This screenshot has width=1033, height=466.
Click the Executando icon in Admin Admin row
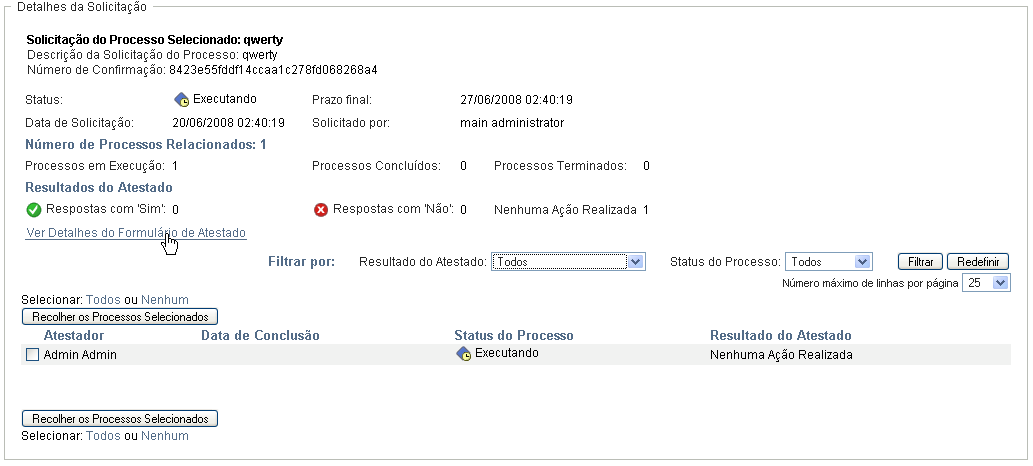tap(463, 354)
